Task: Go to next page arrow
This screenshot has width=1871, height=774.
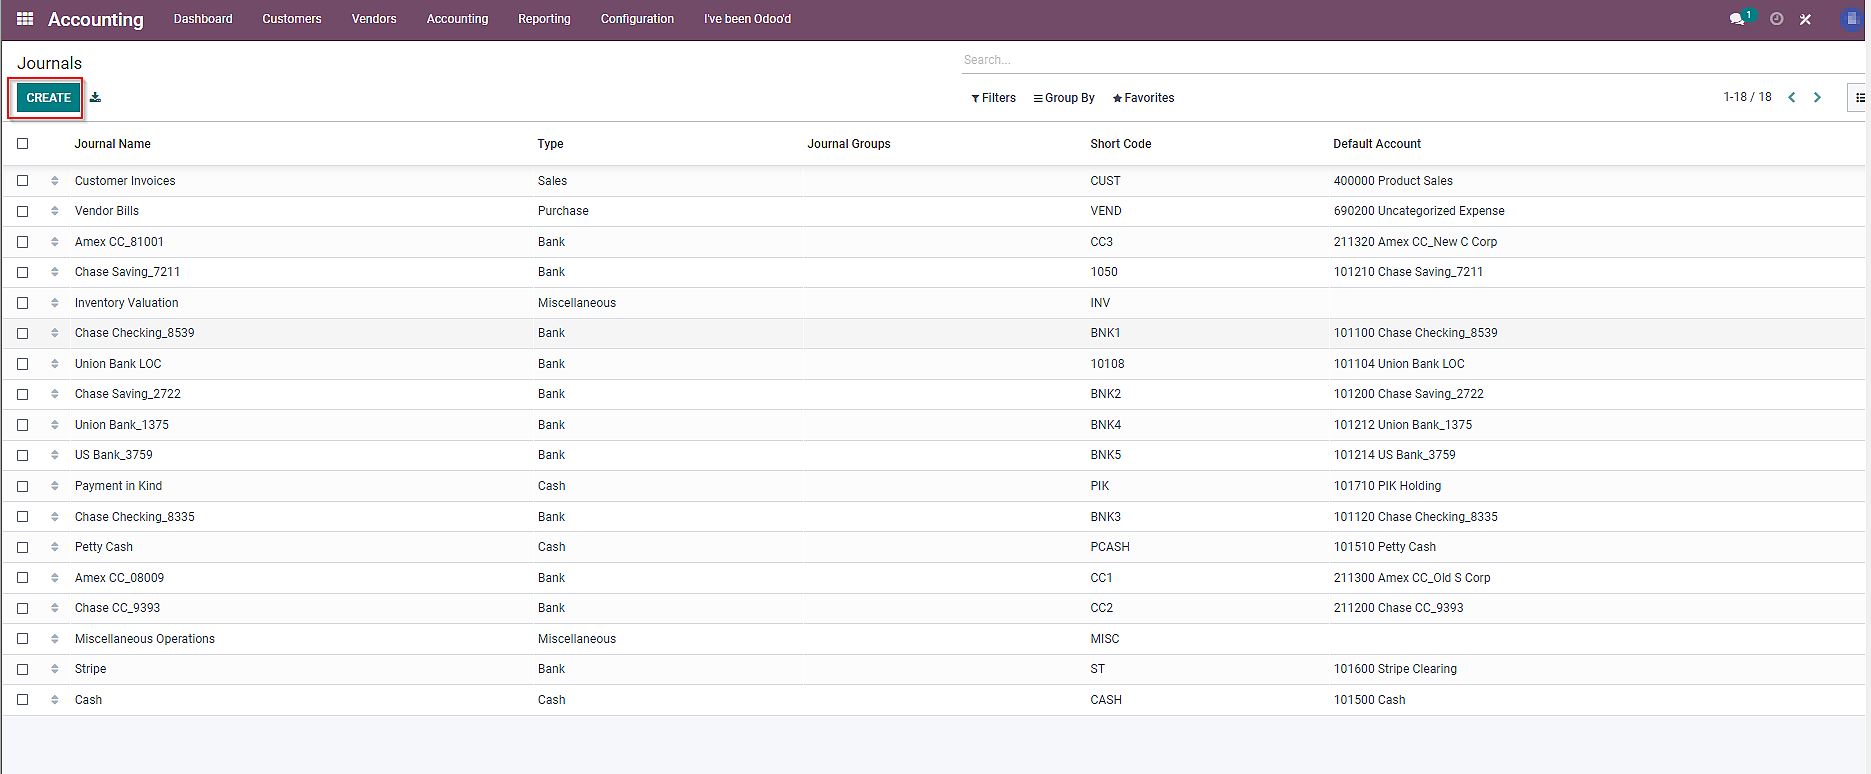Action: click(1818, 98)
